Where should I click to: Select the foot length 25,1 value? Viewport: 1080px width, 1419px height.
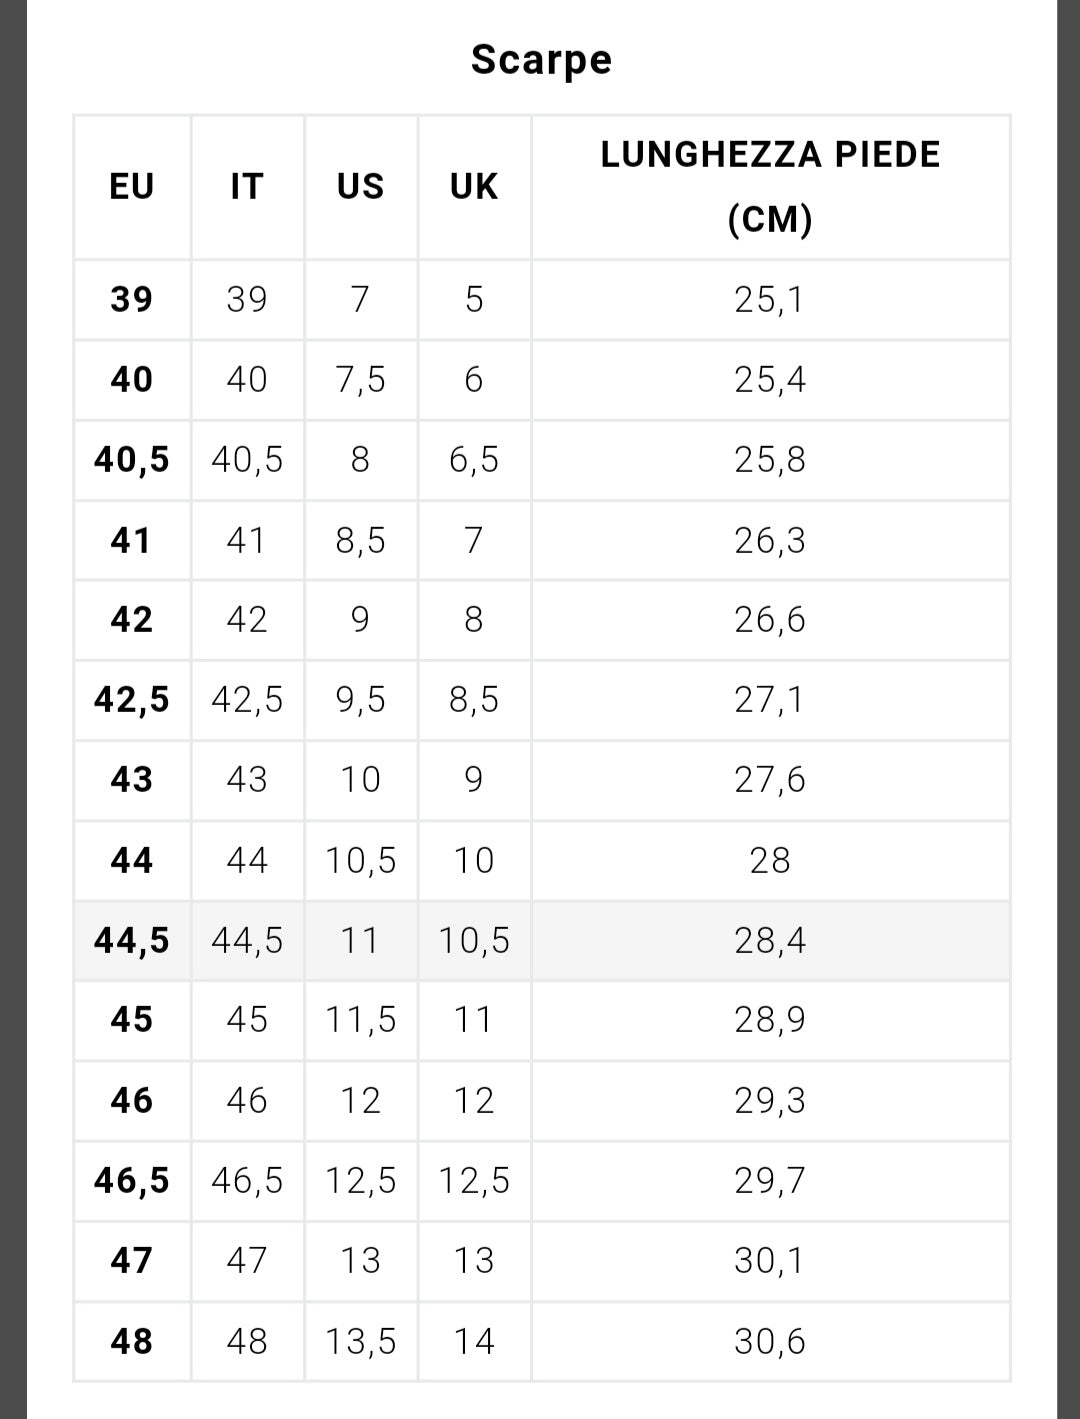click(770, 299)
